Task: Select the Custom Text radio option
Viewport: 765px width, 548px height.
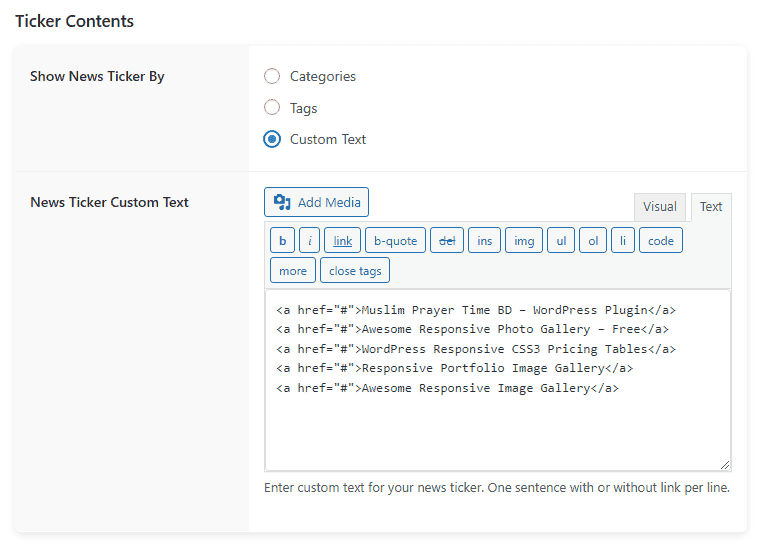Action: [x=272, y=139]
